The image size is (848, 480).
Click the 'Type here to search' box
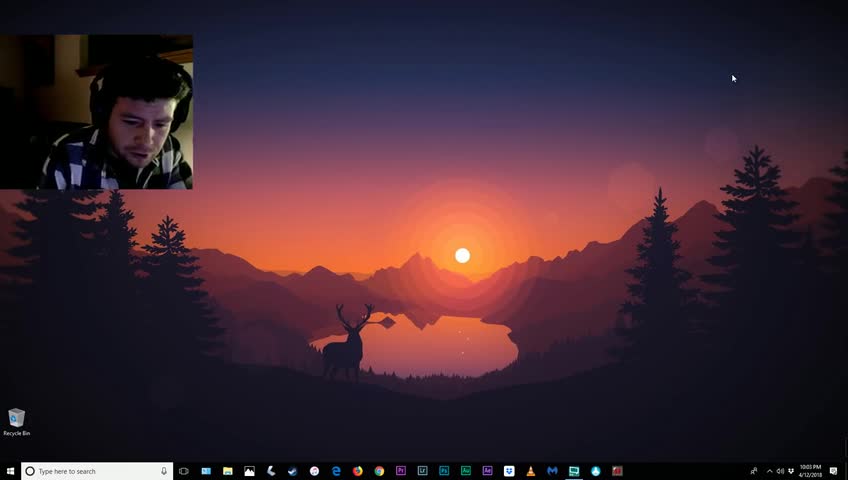97,471
